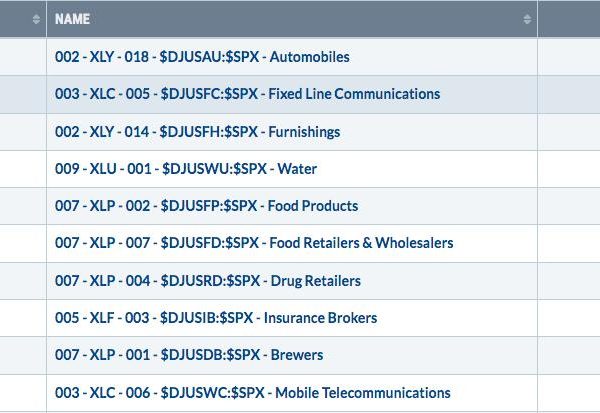Click blank cell preceding the Automobiles entry
The height and width of the screenshot is (413, 600).
click(x=23, y=57)
